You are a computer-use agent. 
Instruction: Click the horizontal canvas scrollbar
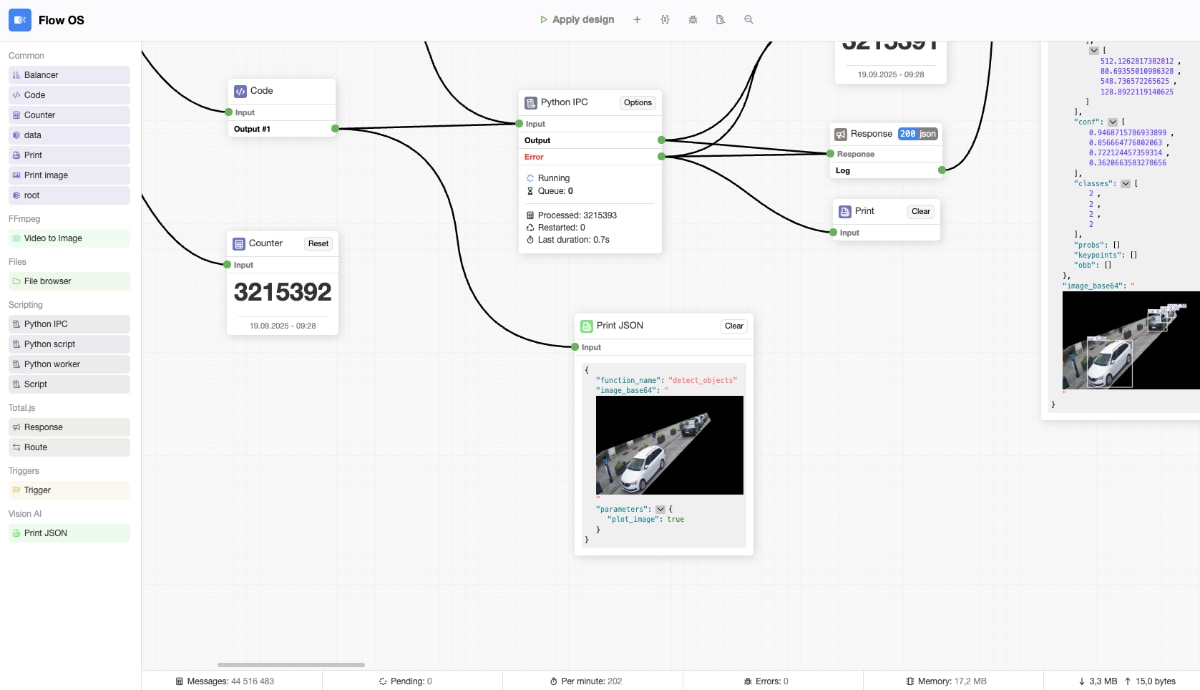[x=290, y=663]
